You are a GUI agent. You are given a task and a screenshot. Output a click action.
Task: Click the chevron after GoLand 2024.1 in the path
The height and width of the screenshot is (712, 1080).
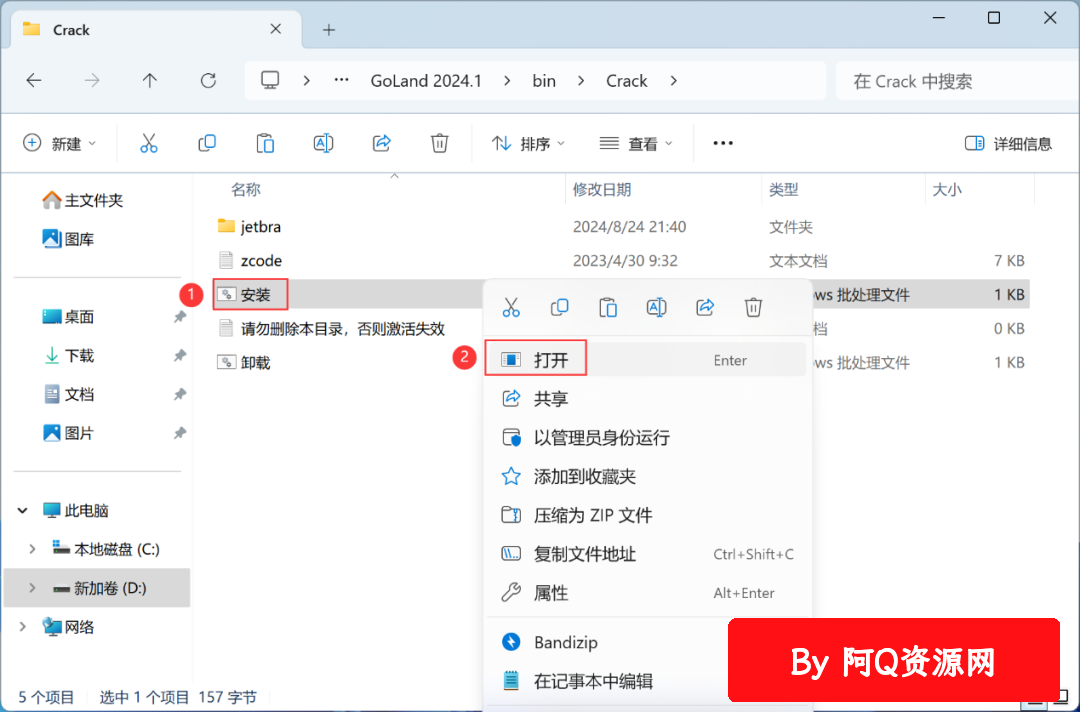coord(508,81)
